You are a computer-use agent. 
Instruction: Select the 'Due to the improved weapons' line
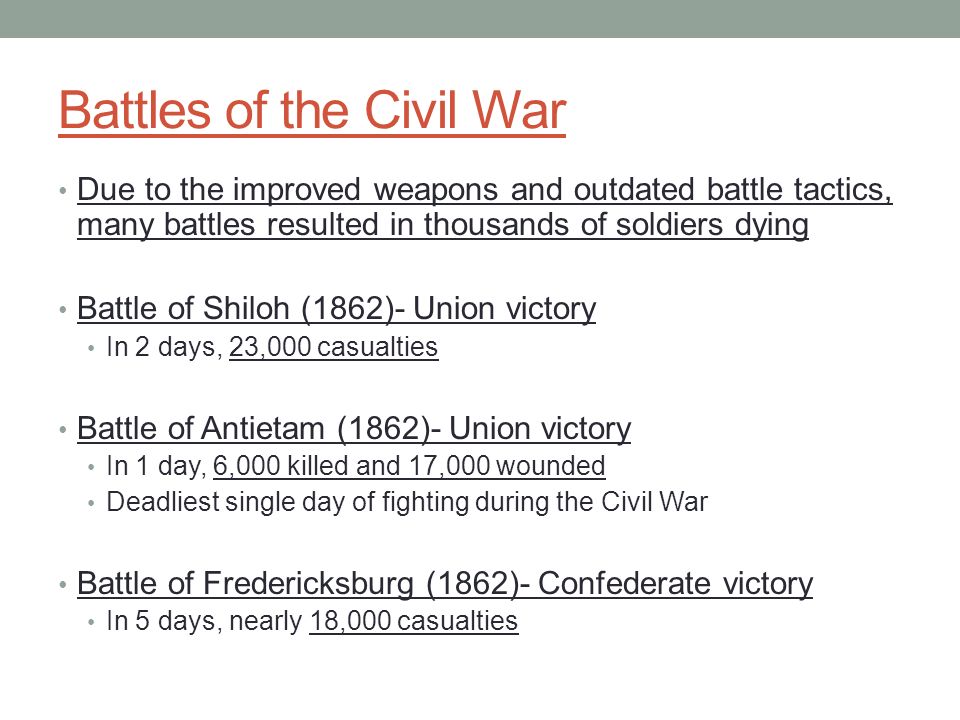pyautogui.click(x=484, y=190)
